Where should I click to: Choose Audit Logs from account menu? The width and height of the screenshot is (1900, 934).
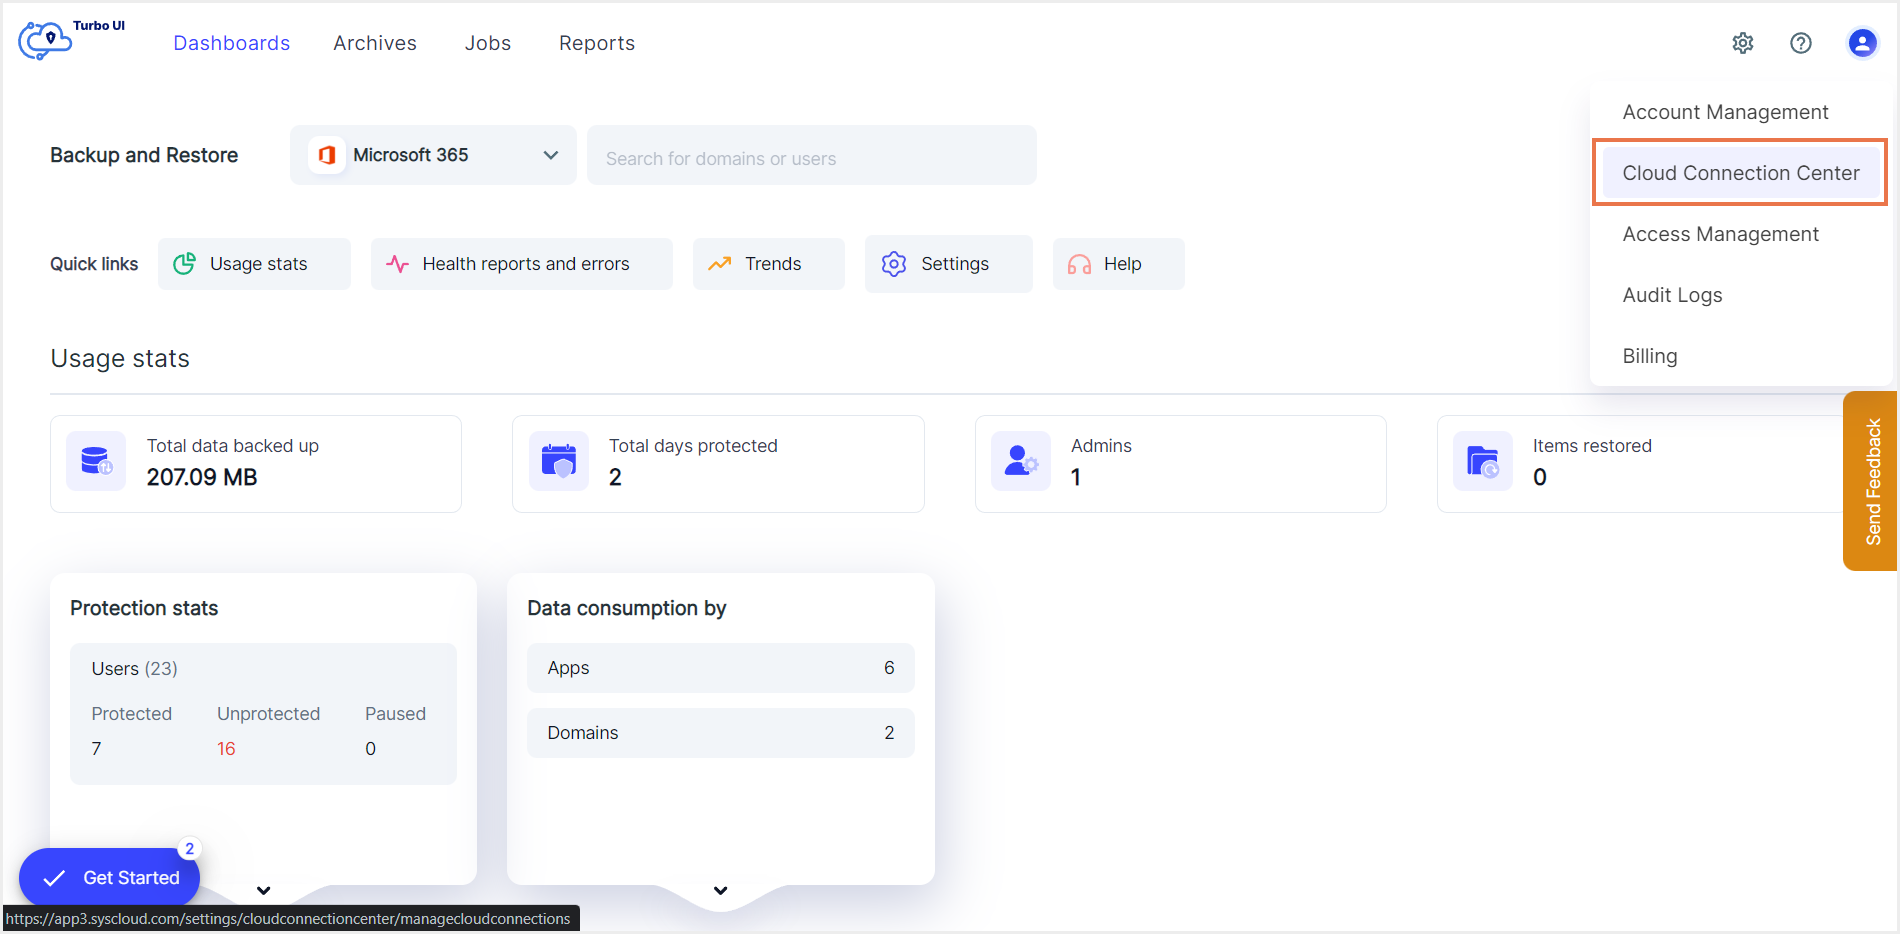[x=1672, y=295]
